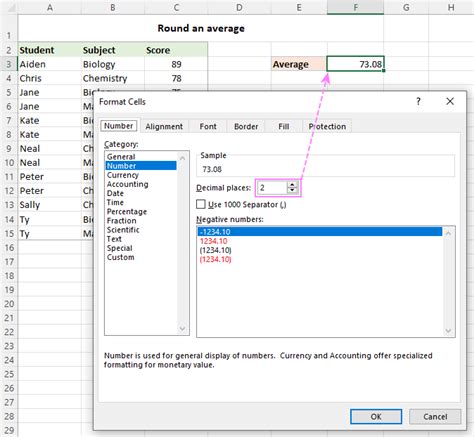Select column E header

299,7
